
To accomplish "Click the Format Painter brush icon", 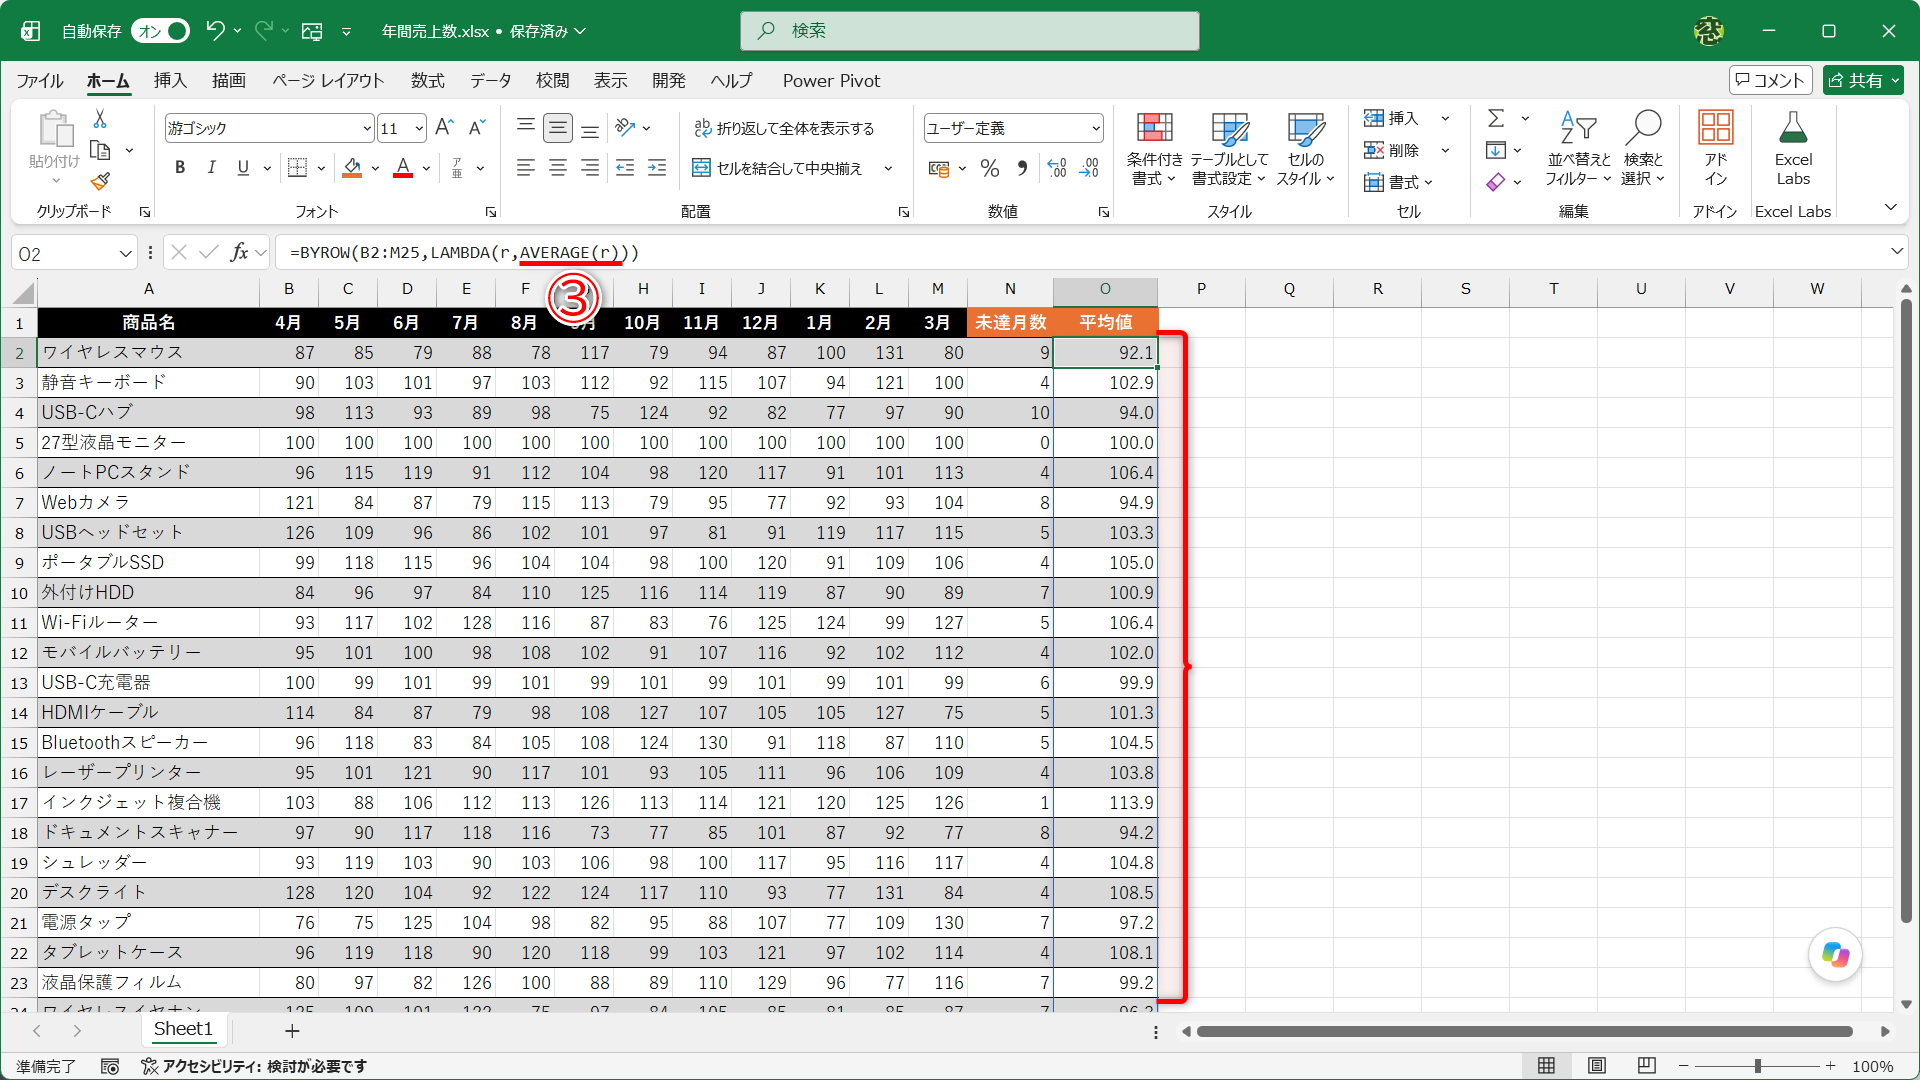I will click(x=100, y=181).
